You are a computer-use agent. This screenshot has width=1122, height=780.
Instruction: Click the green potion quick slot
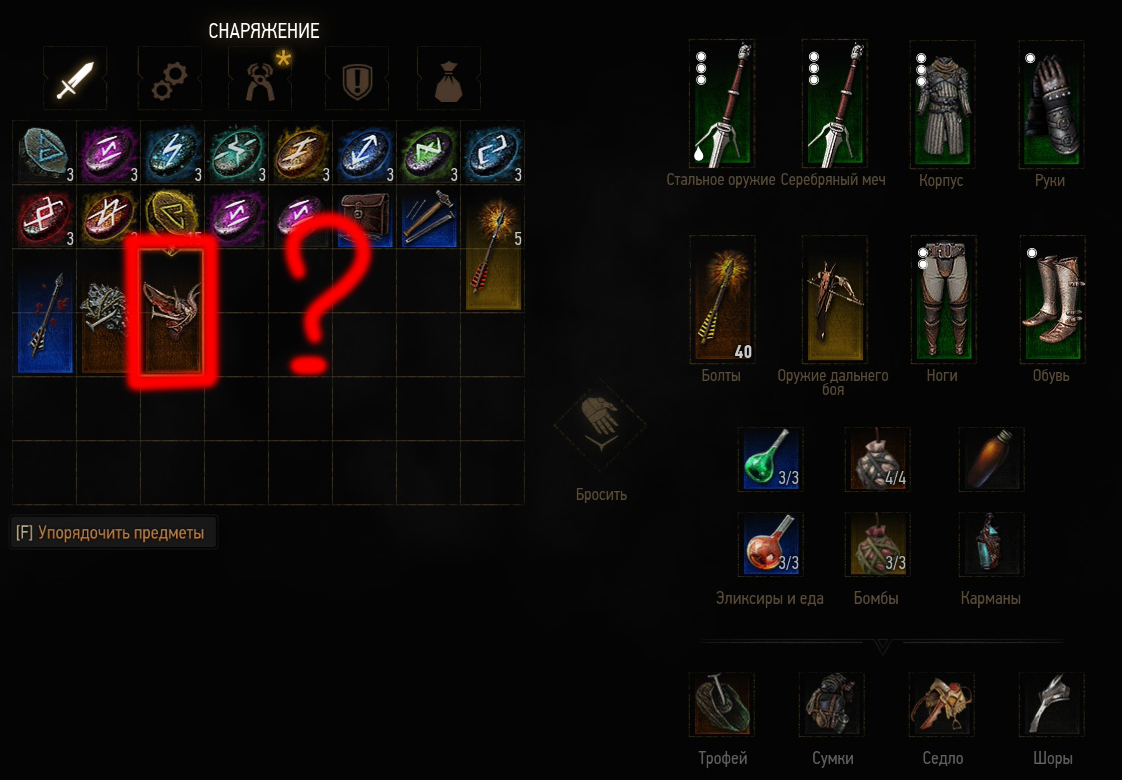(771, 459)
